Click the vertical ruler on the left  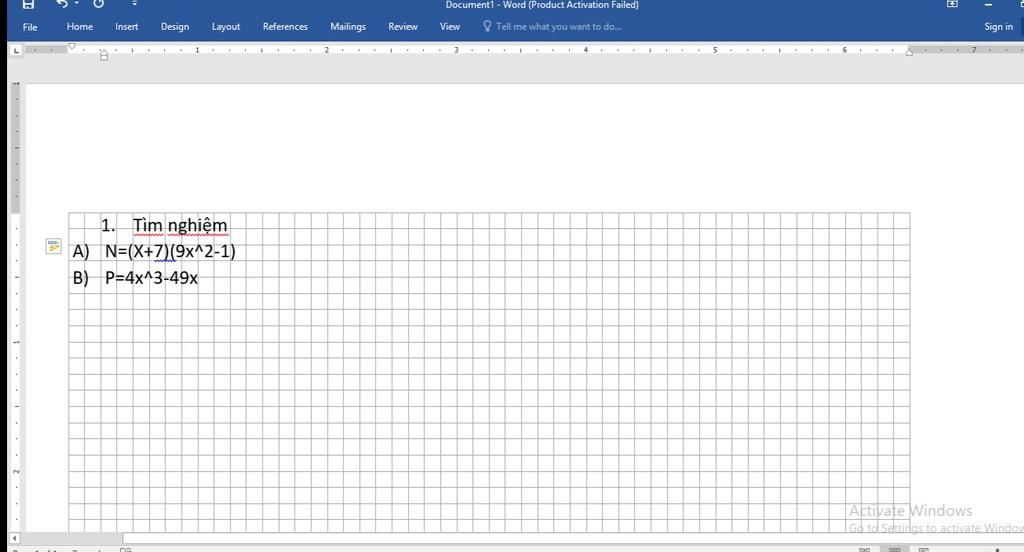tap(16, 307)
